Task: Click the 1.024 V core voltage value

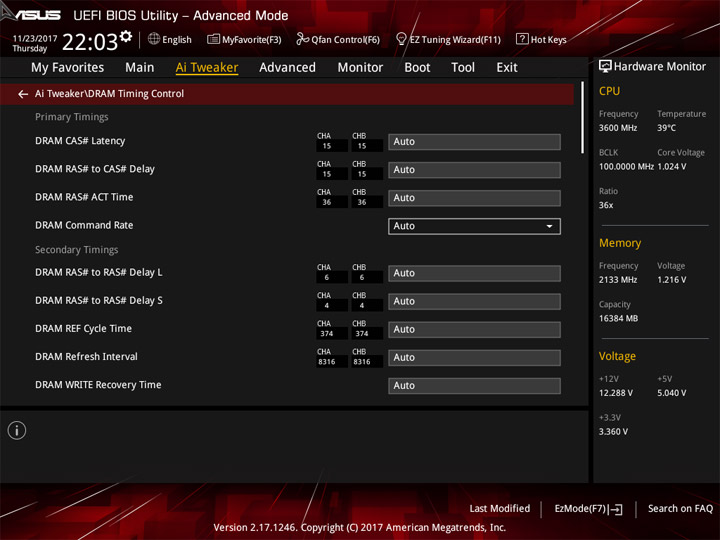Action: (672, 167)
